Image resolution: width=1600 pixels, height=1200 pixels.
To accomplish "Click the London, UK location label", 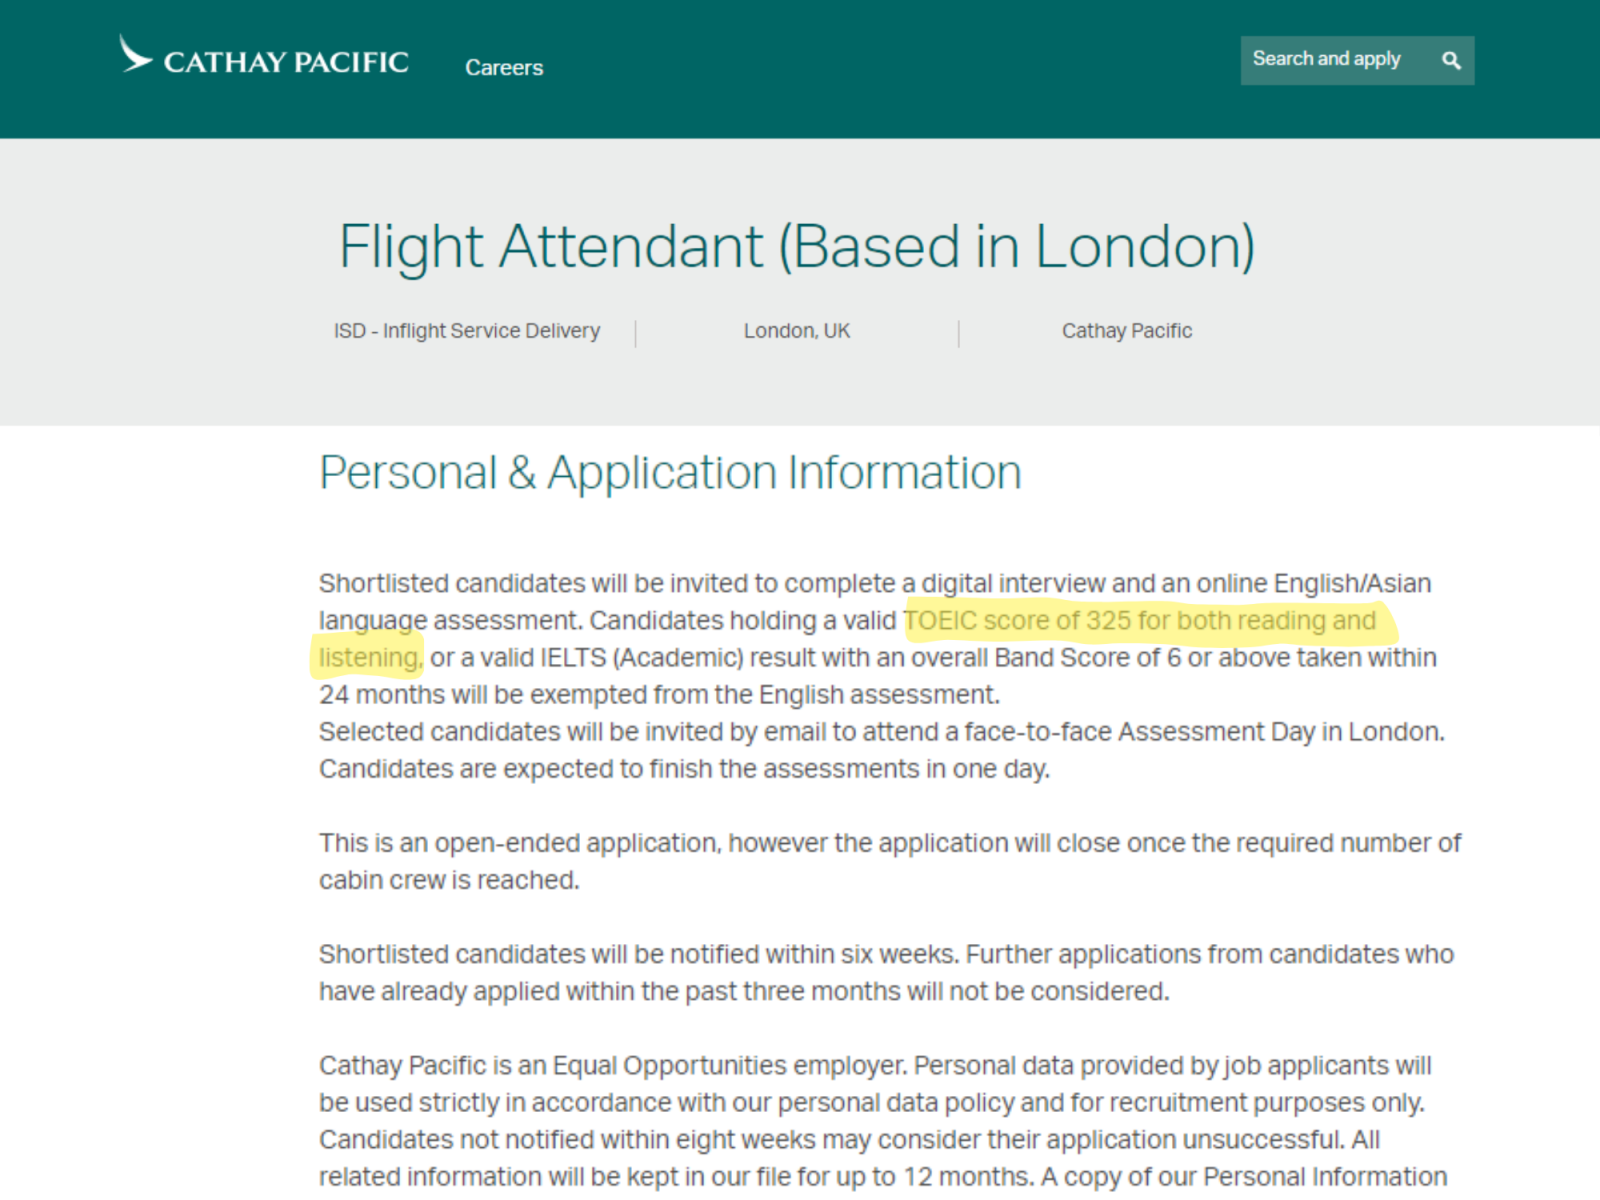I will tap(797, 331).
